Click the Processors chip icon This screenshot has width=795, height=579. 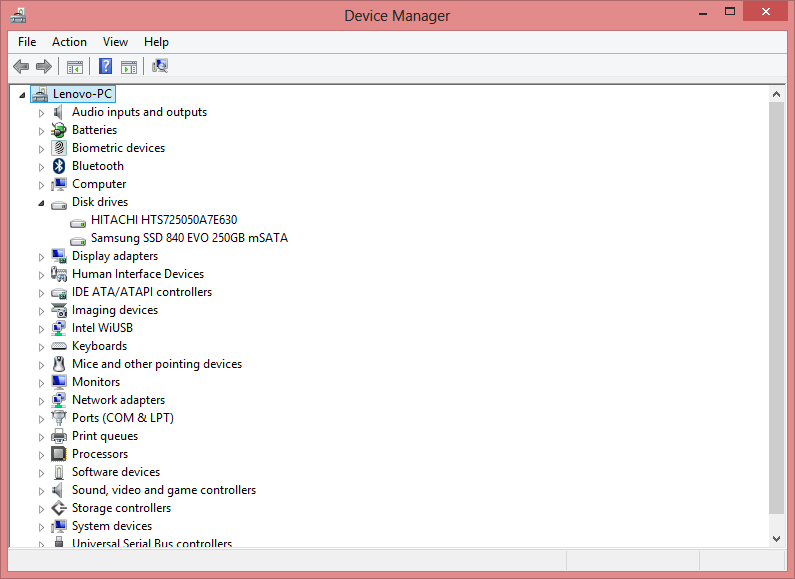click(x=59, y=454)
